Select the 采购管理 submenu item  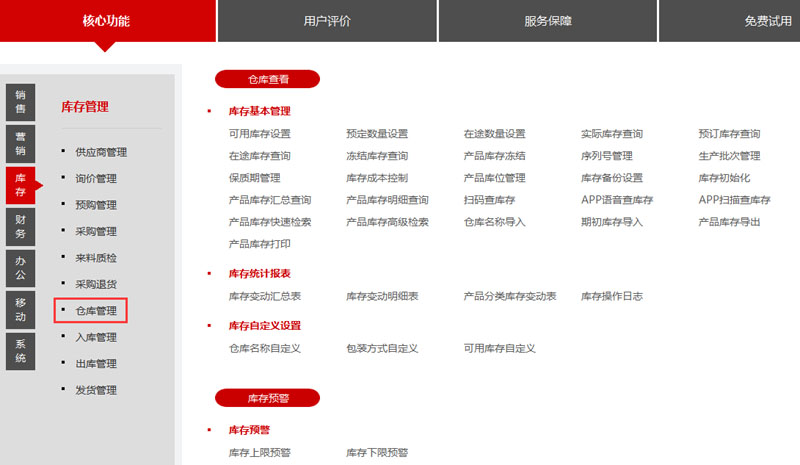point(96,231)
